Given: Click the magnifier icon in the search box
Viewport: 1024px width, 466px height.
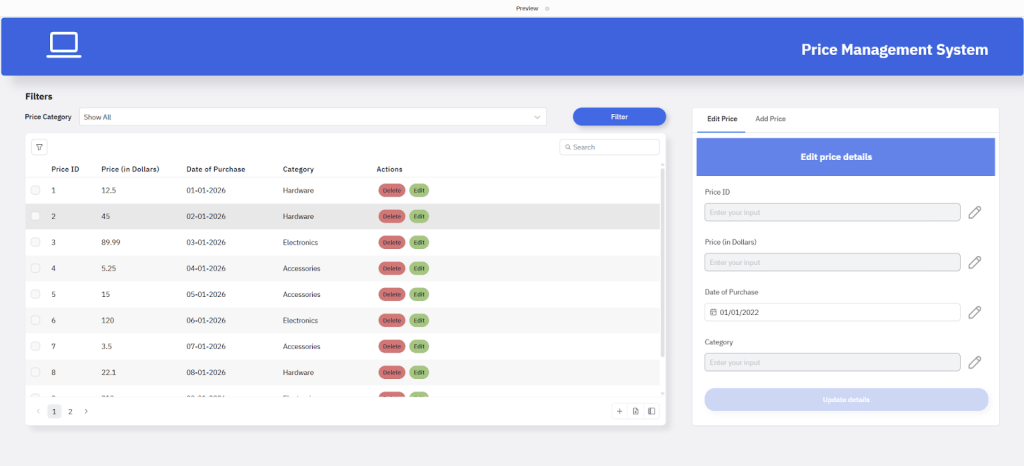Looking at the screenshot, I should click(568, 148).
